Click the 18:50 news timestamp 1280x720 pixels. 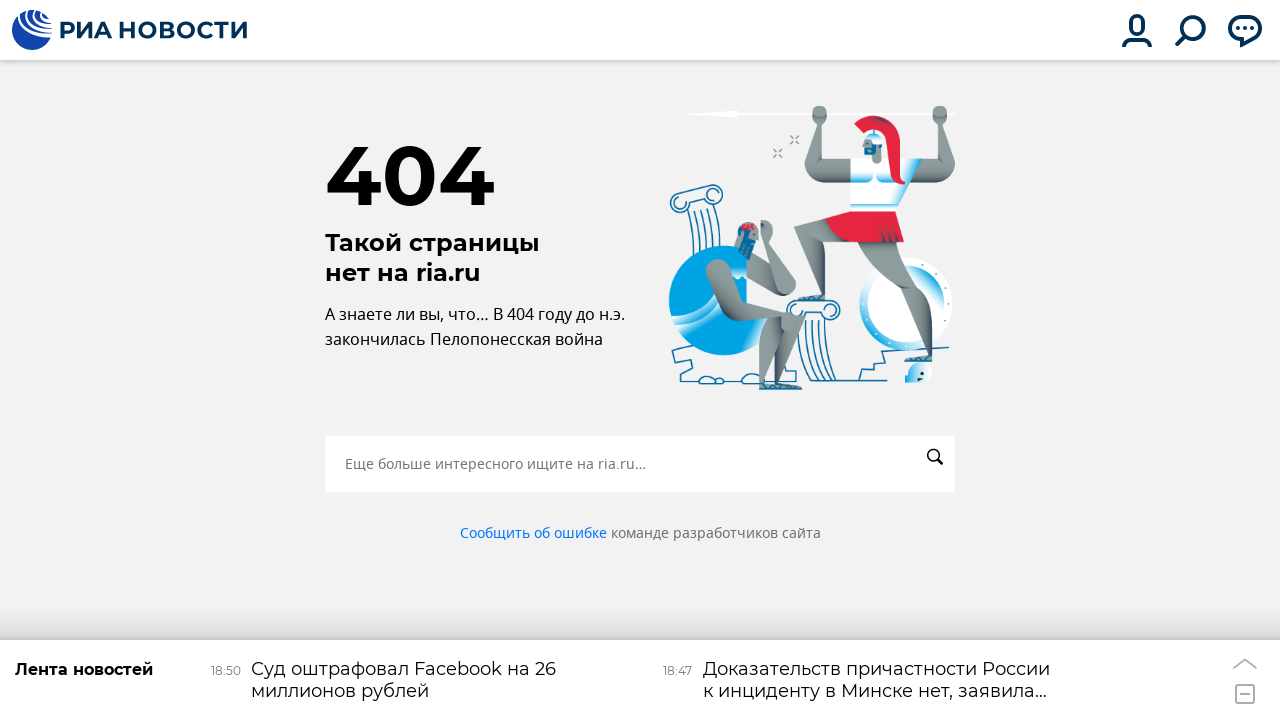tap(226, 671)
